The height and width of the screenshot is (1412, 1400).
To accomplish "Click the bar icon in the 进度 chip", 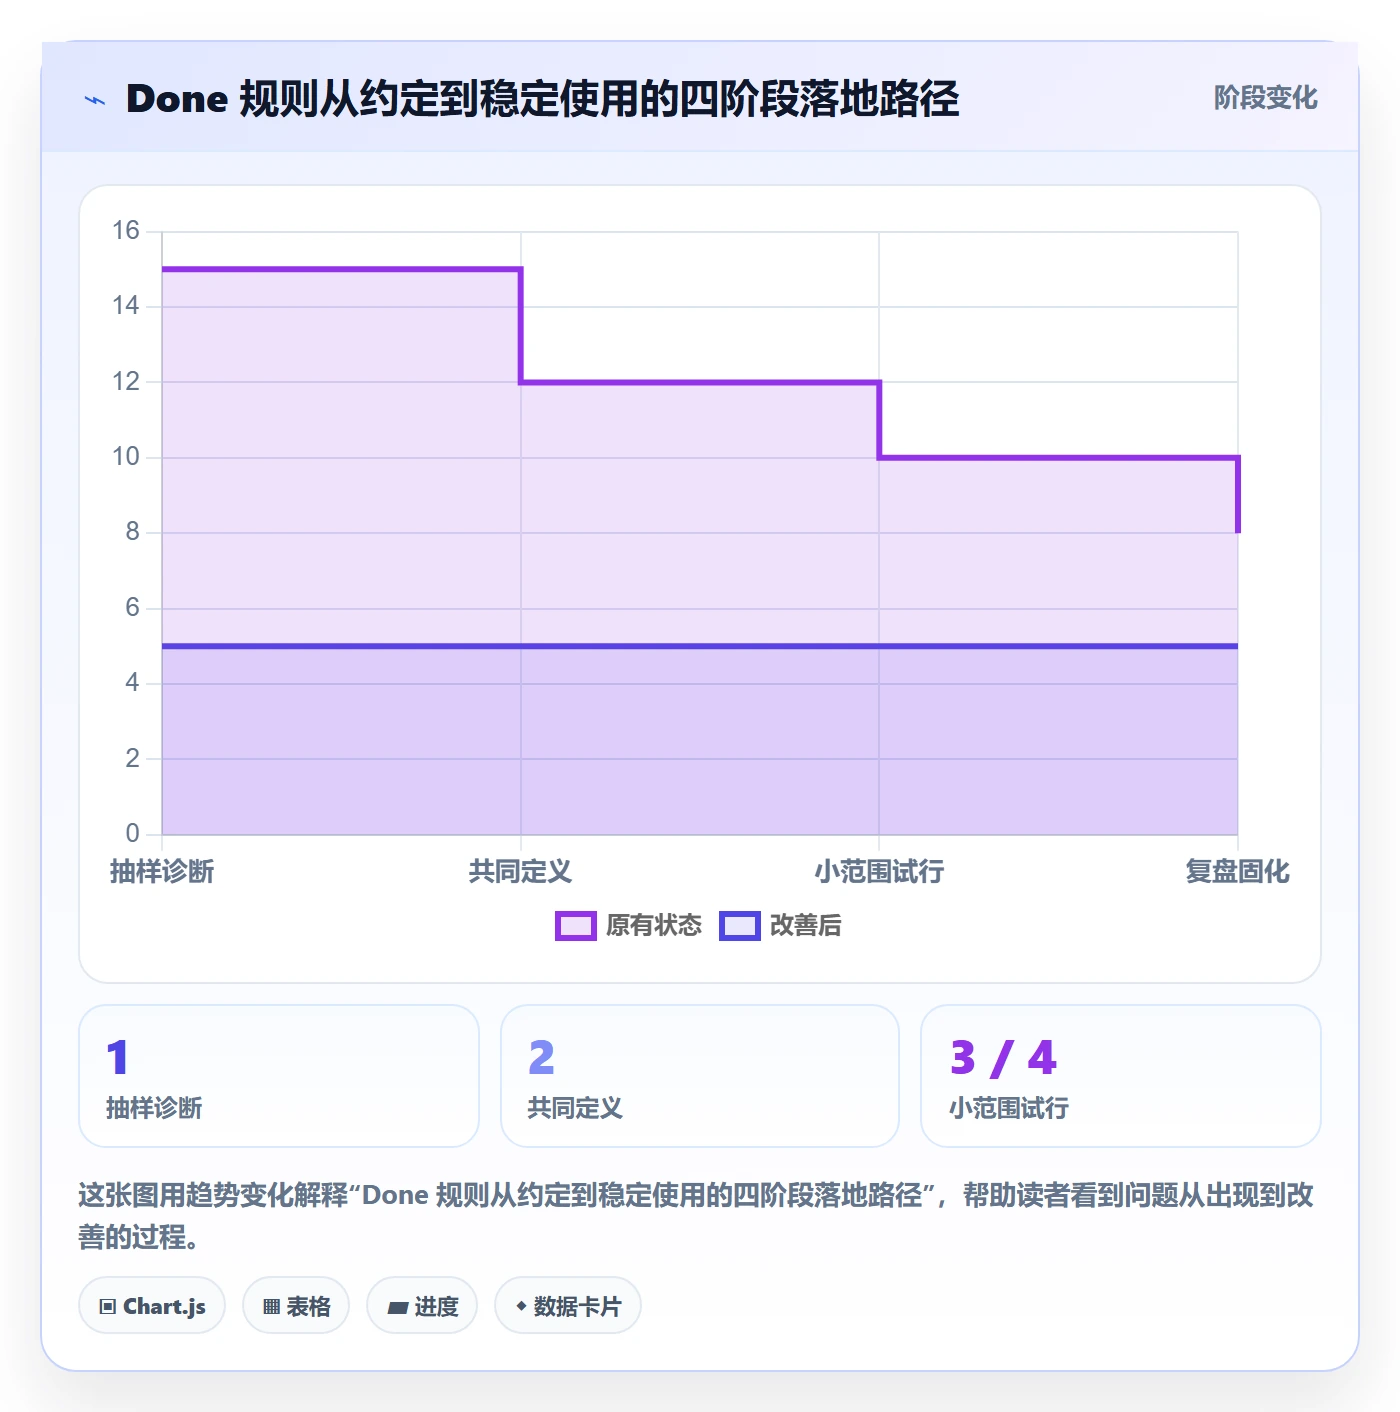I will pos(397,1308).
